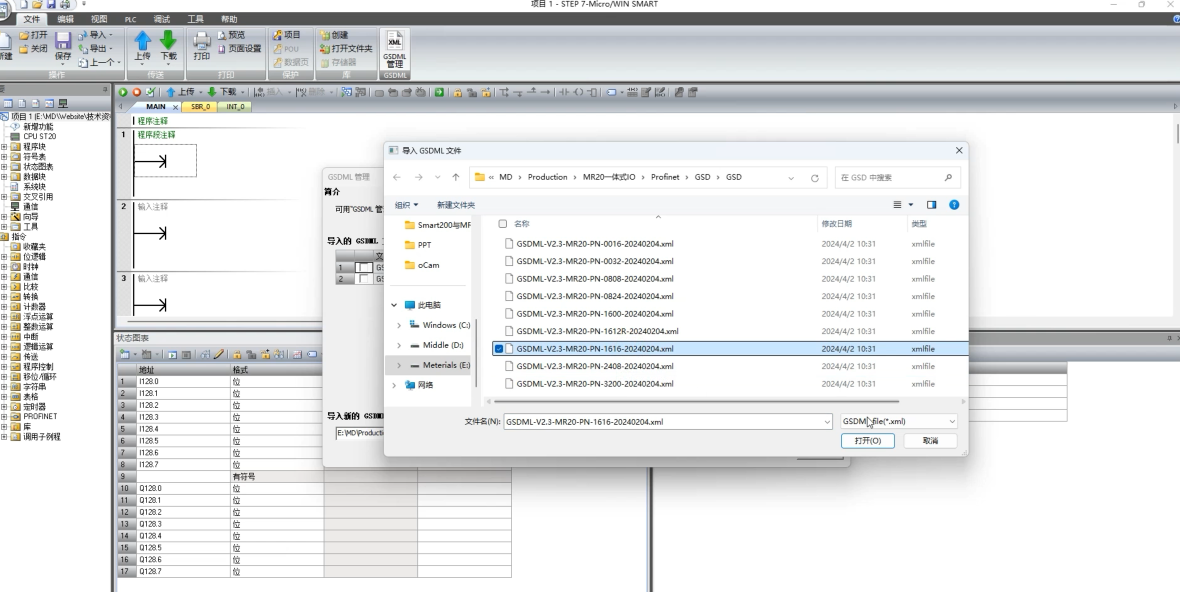Click 项目 in the 保护 ribbon group

[286, 35]
